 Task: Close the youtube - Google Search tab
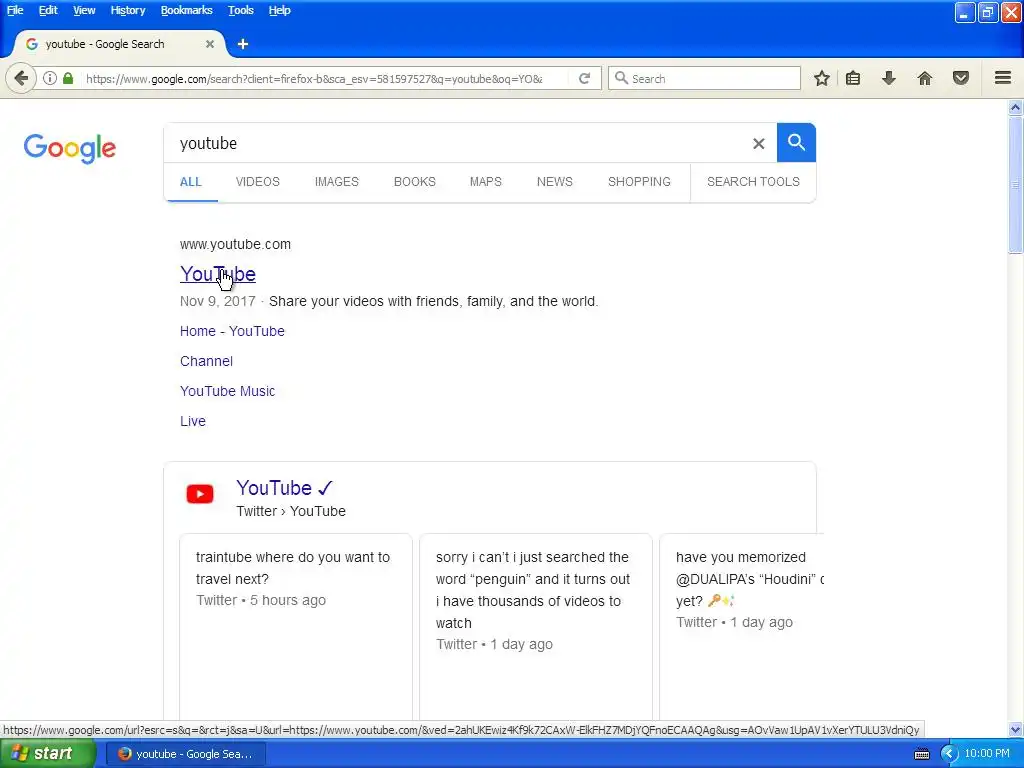pyautogui.click(x=210, y=44)
